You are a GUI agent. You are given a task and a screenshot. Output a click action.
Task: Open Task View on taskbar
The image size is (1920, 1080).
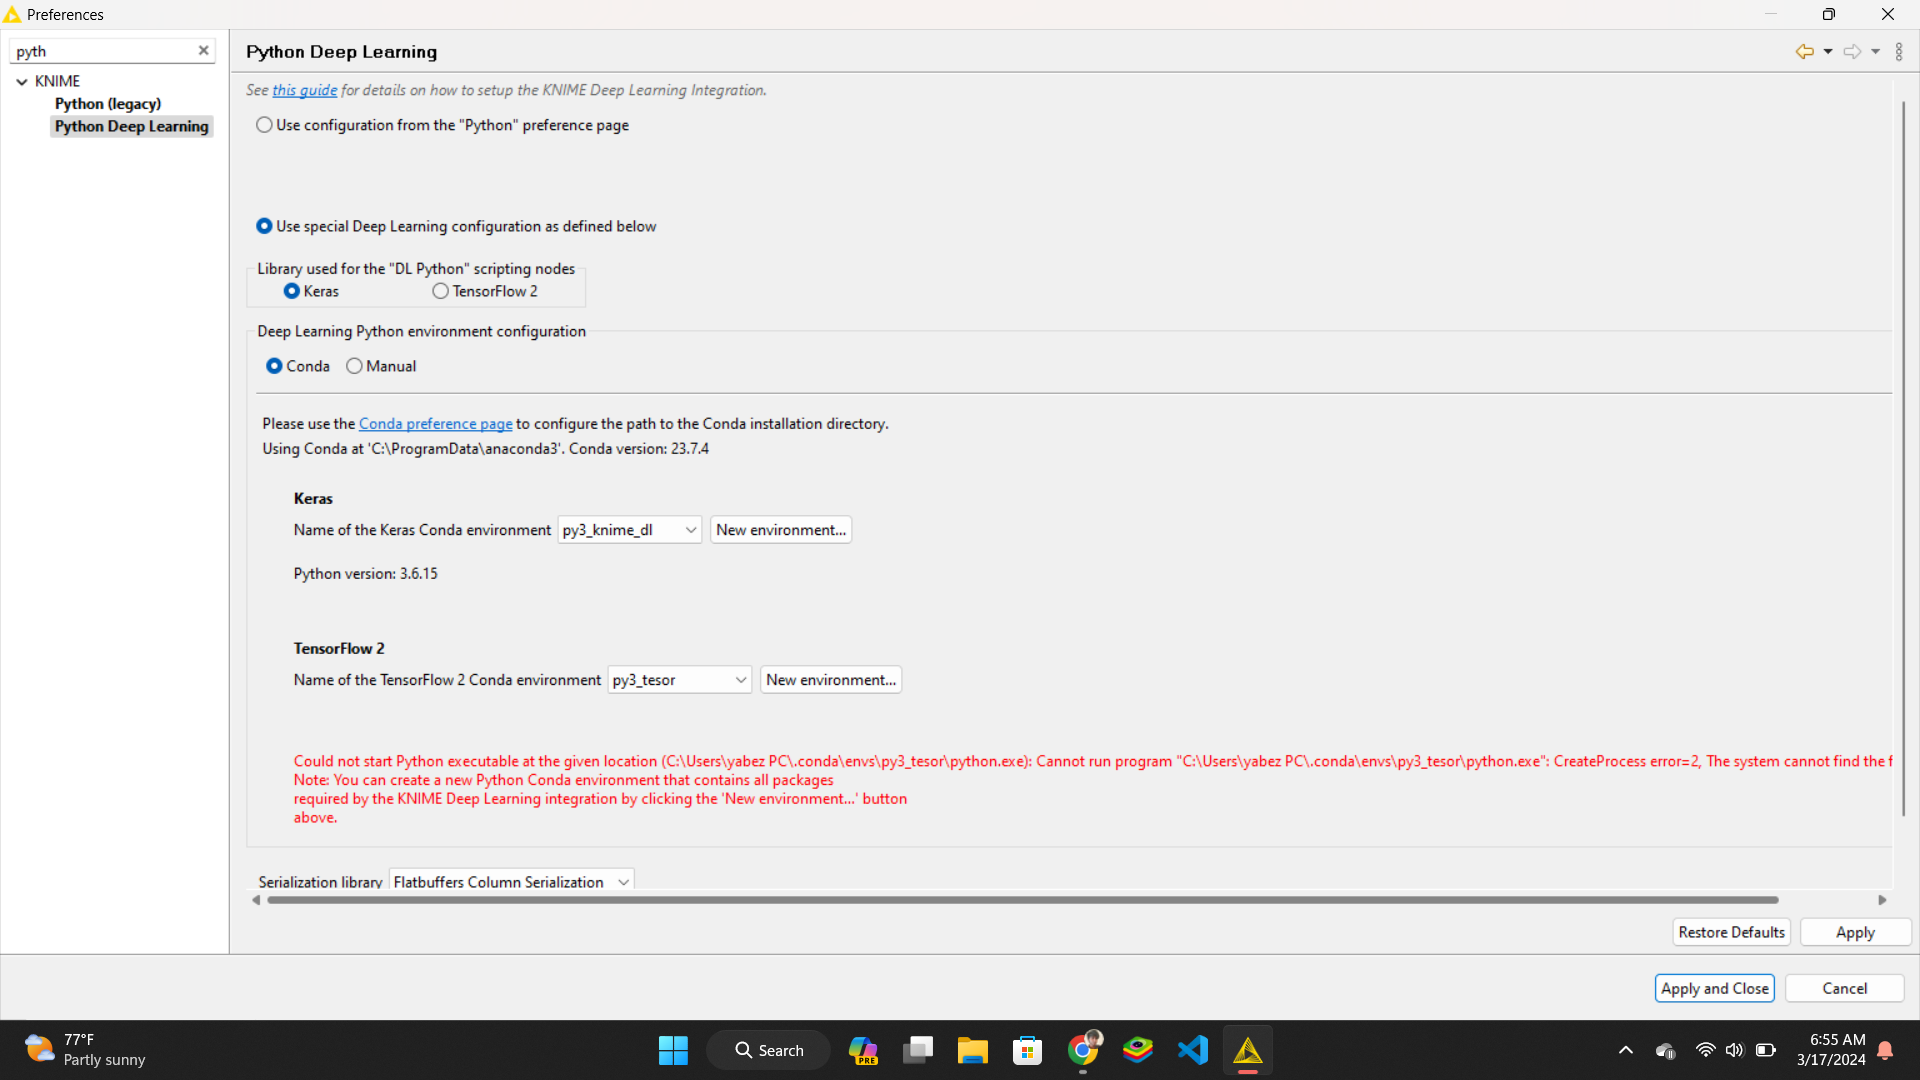click(x=918, y=1050)
